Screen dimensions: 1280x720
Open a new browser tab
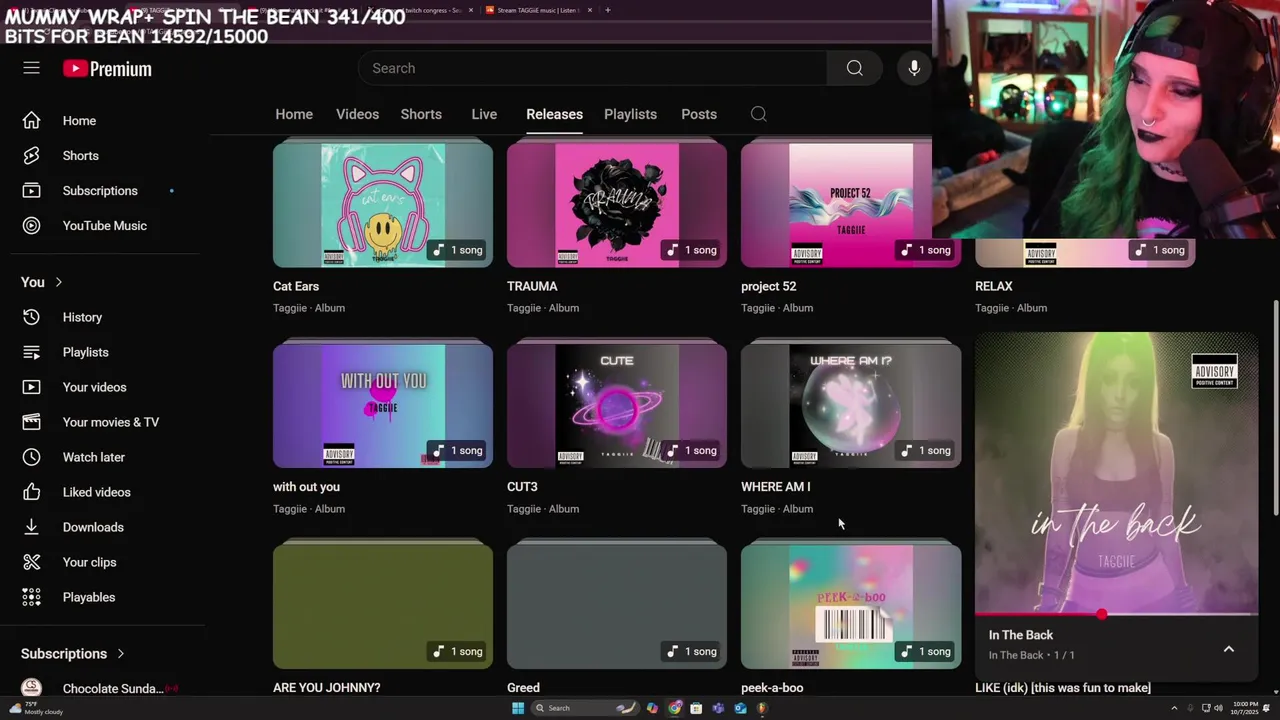pos(607,10)
